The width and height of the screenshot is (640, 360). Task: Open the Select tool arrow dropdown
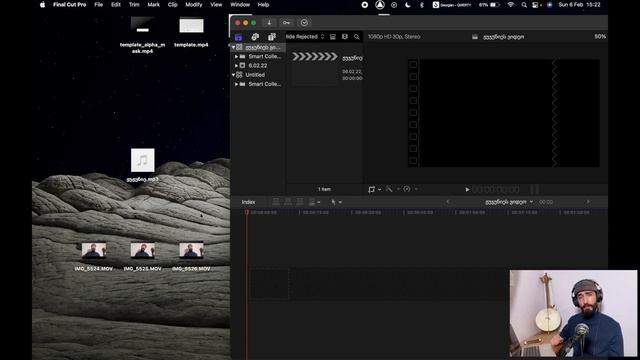(x=336, y=202)
